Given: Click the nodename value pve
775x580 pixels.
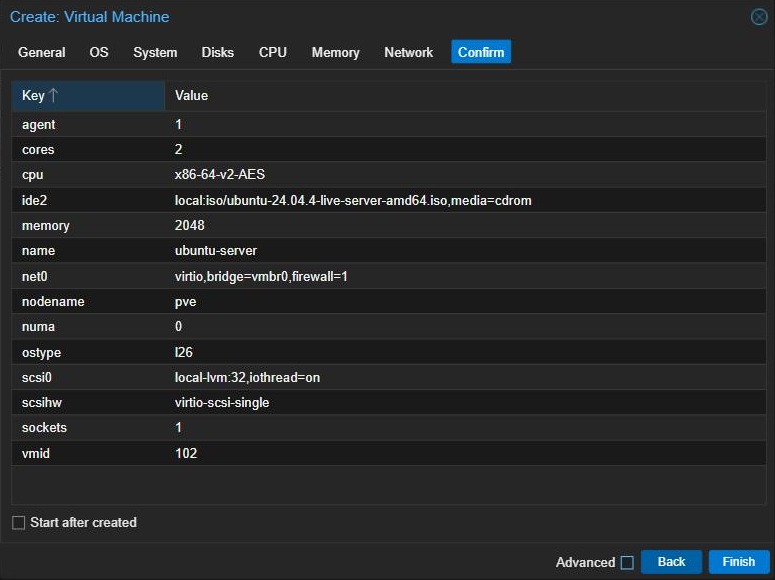Looking at the screenshot, I should pos(185,302).
